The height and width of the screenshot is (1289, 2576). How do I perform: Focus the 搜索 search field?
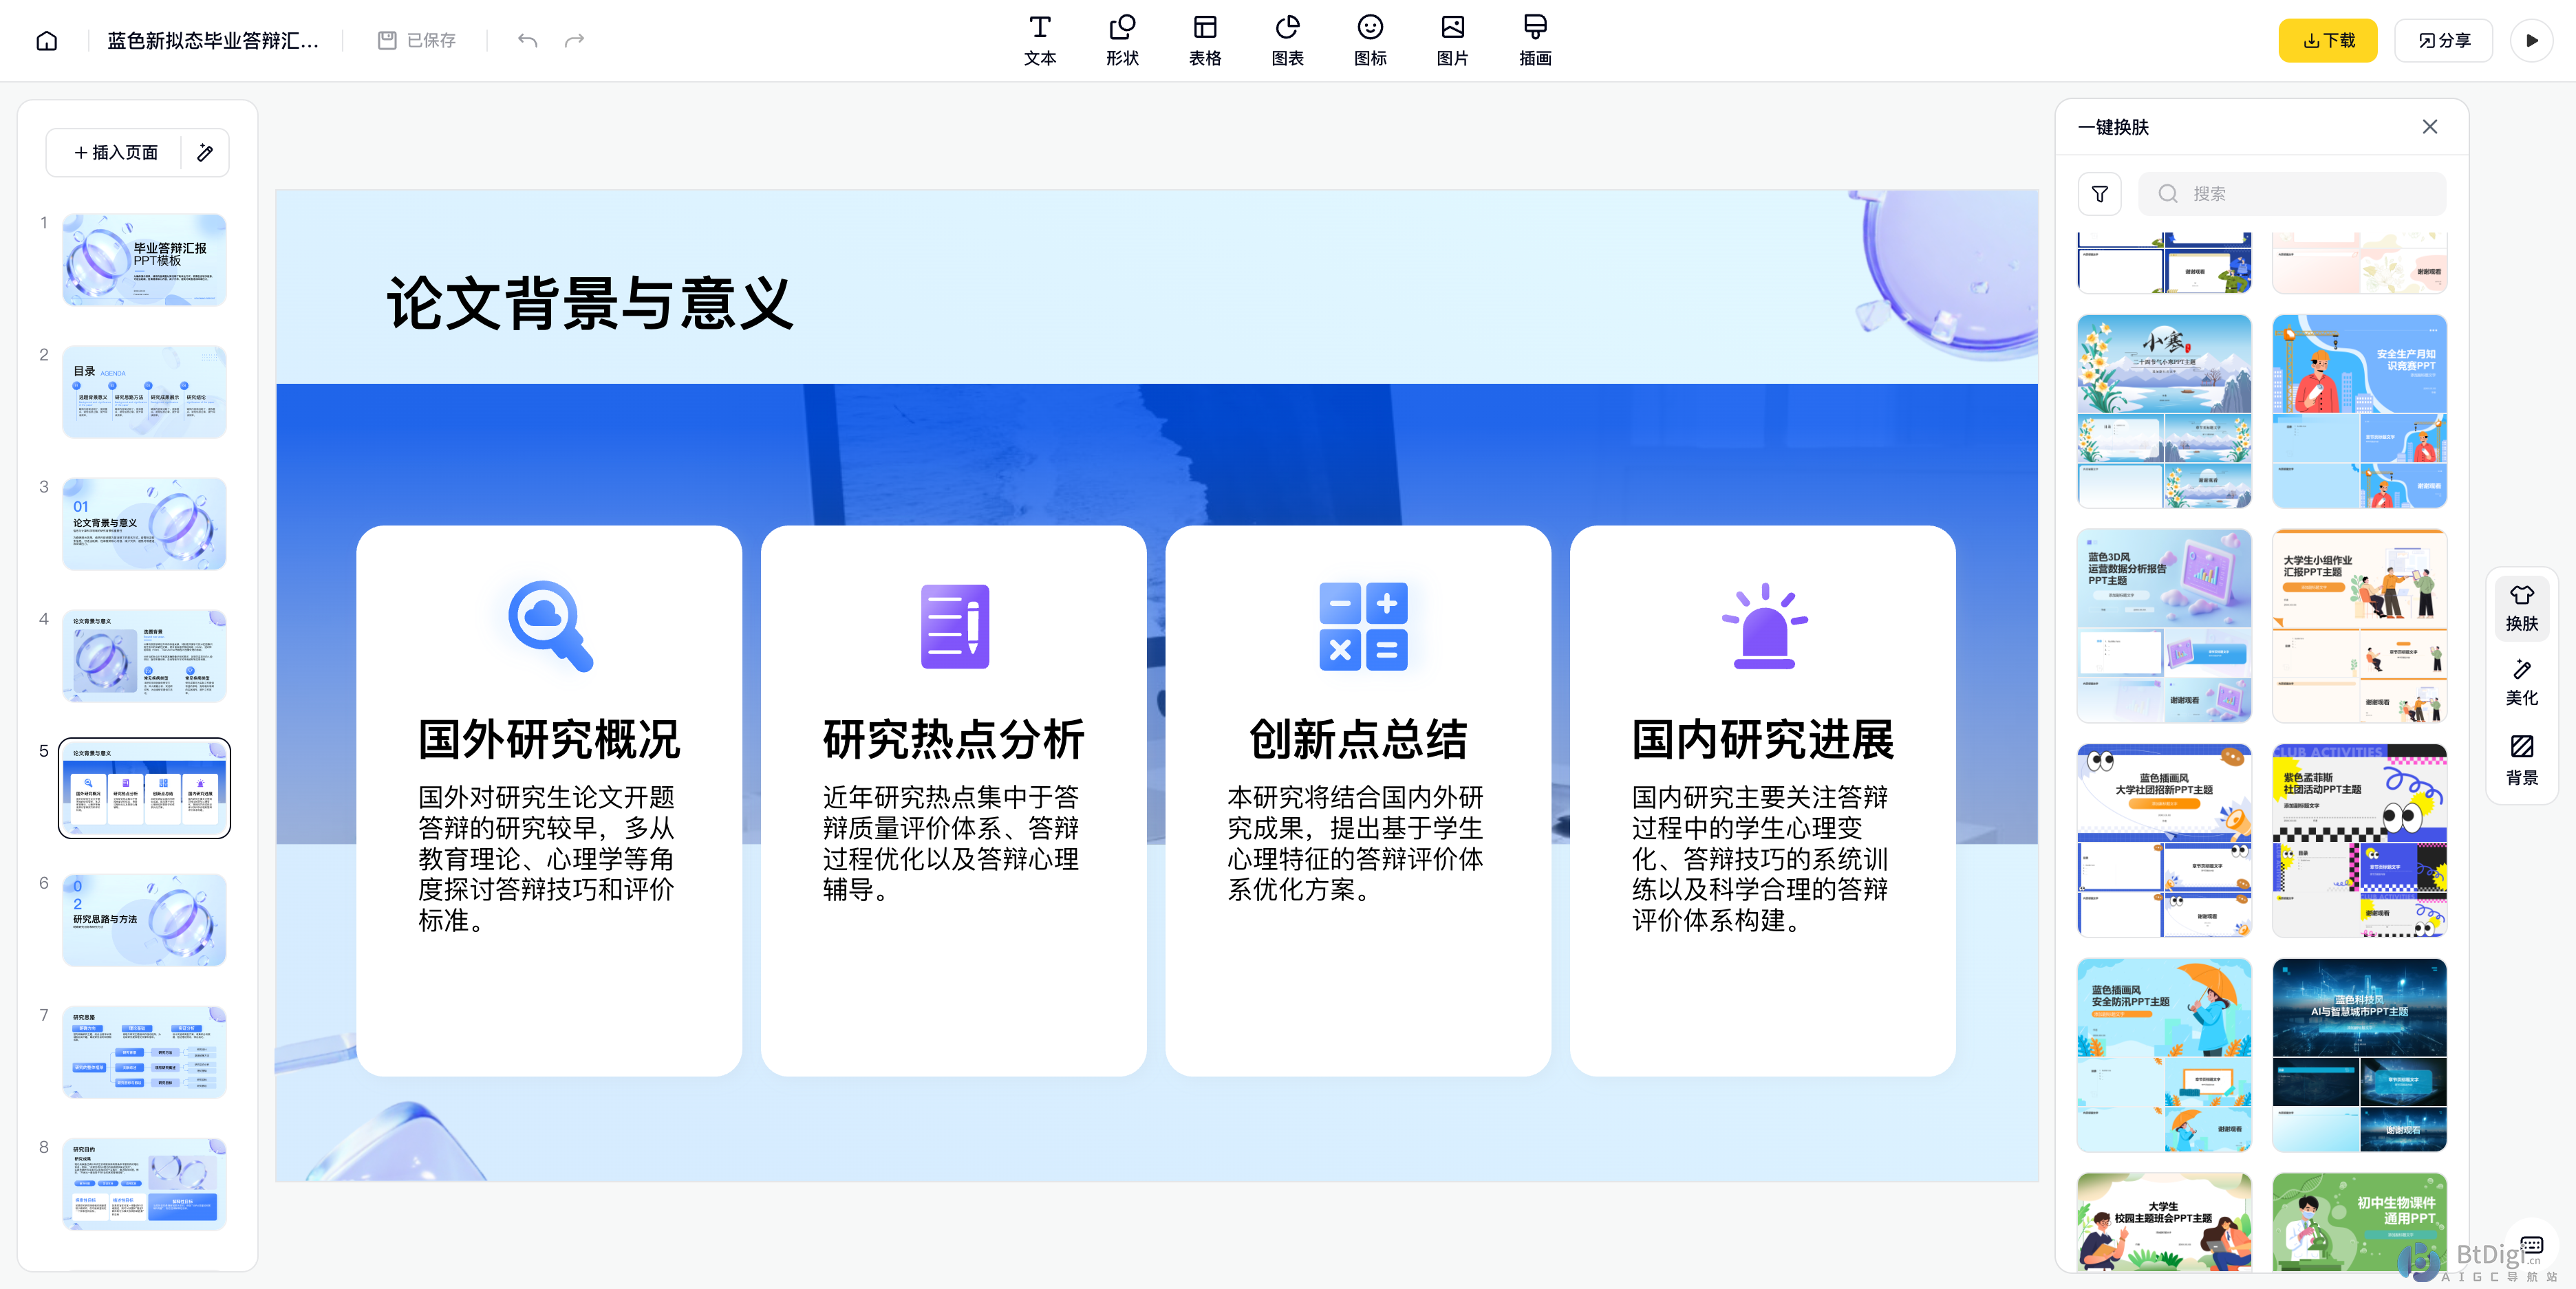click(x=2292, y=194)
